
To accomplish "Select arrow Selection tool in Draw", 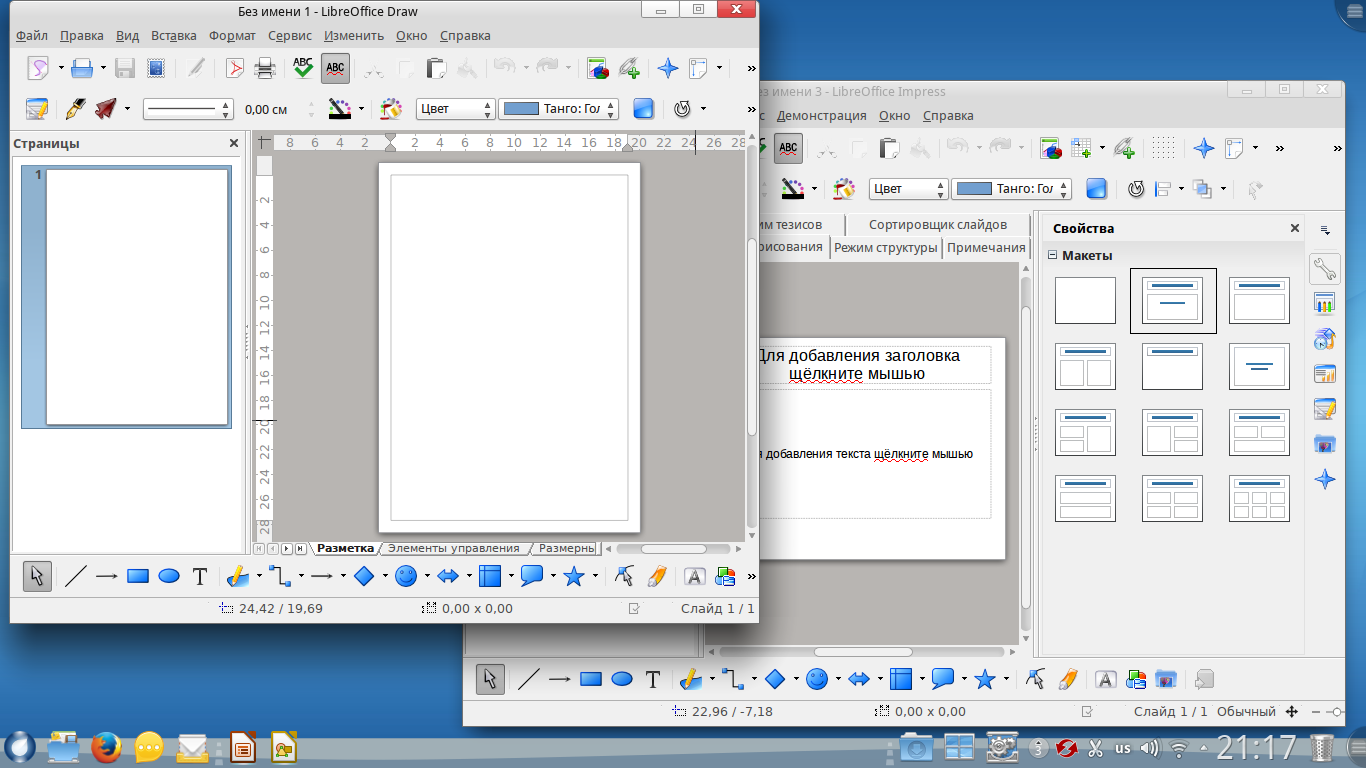I will pyautogui.click(x=37, y=576).
